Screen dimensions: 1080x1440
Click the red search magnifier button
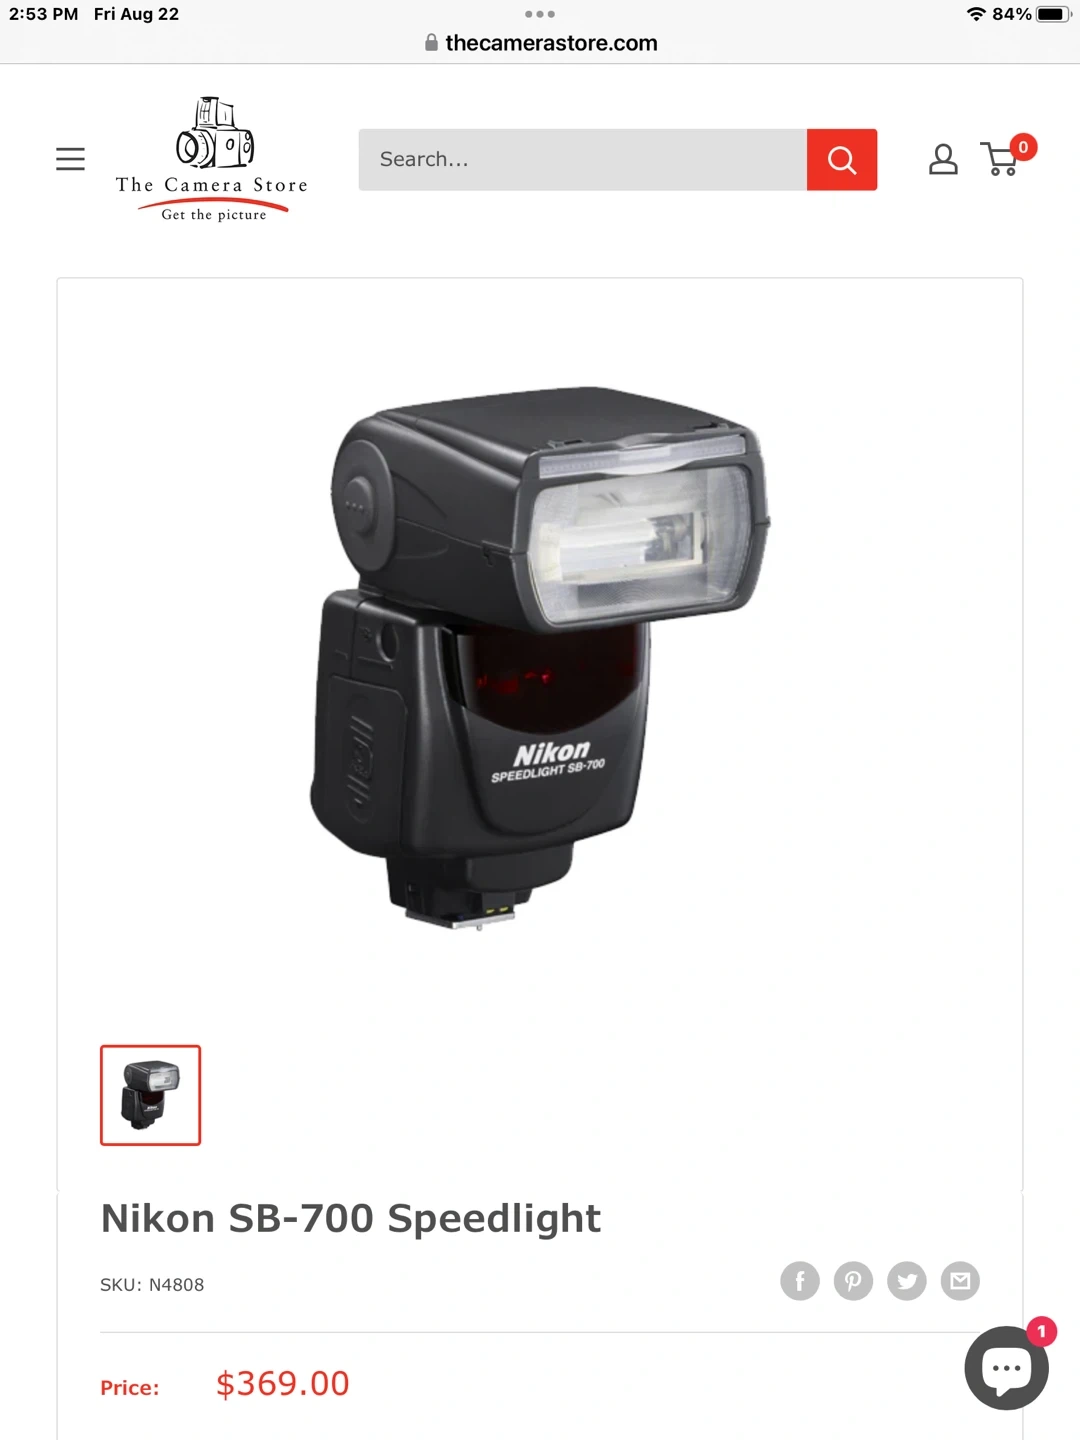click(x=842, y=159)
